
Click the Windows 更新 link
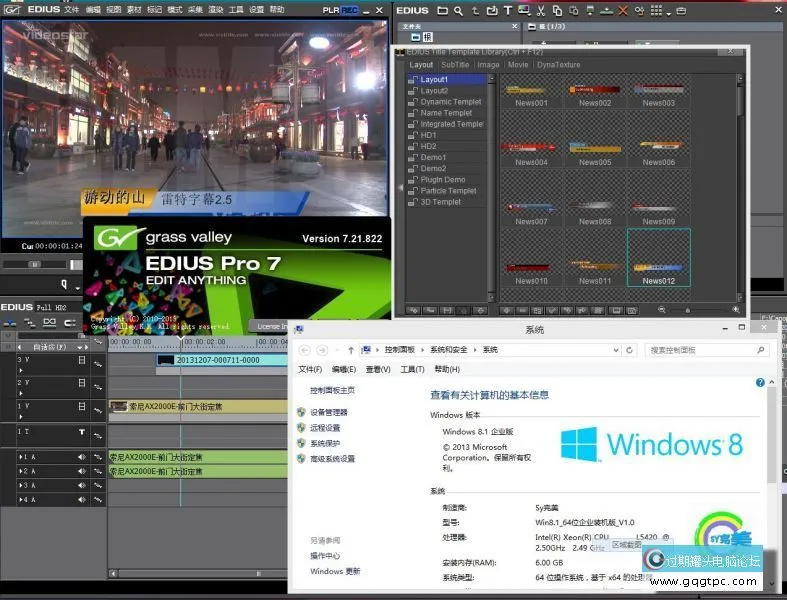coord(333,572)
